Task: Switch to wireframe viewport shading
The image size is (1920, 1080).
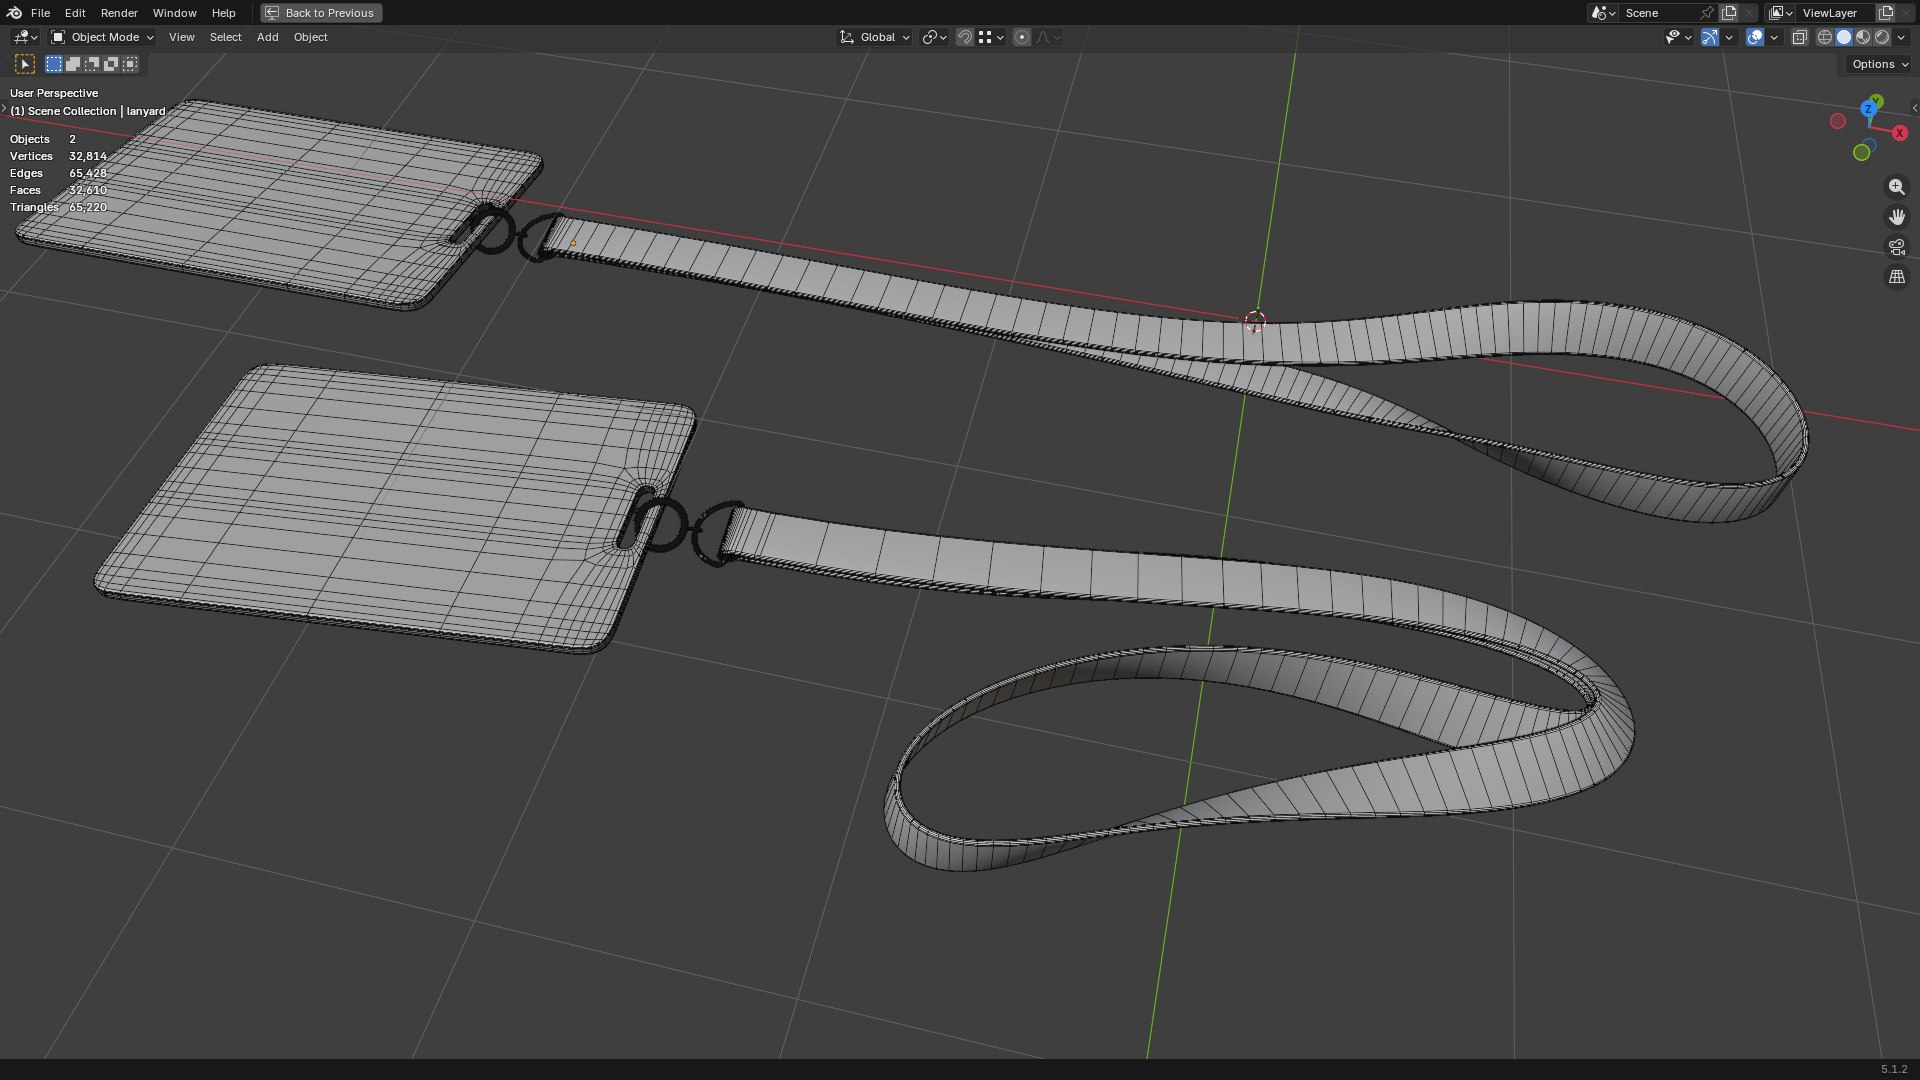Action: [1825, 37]
